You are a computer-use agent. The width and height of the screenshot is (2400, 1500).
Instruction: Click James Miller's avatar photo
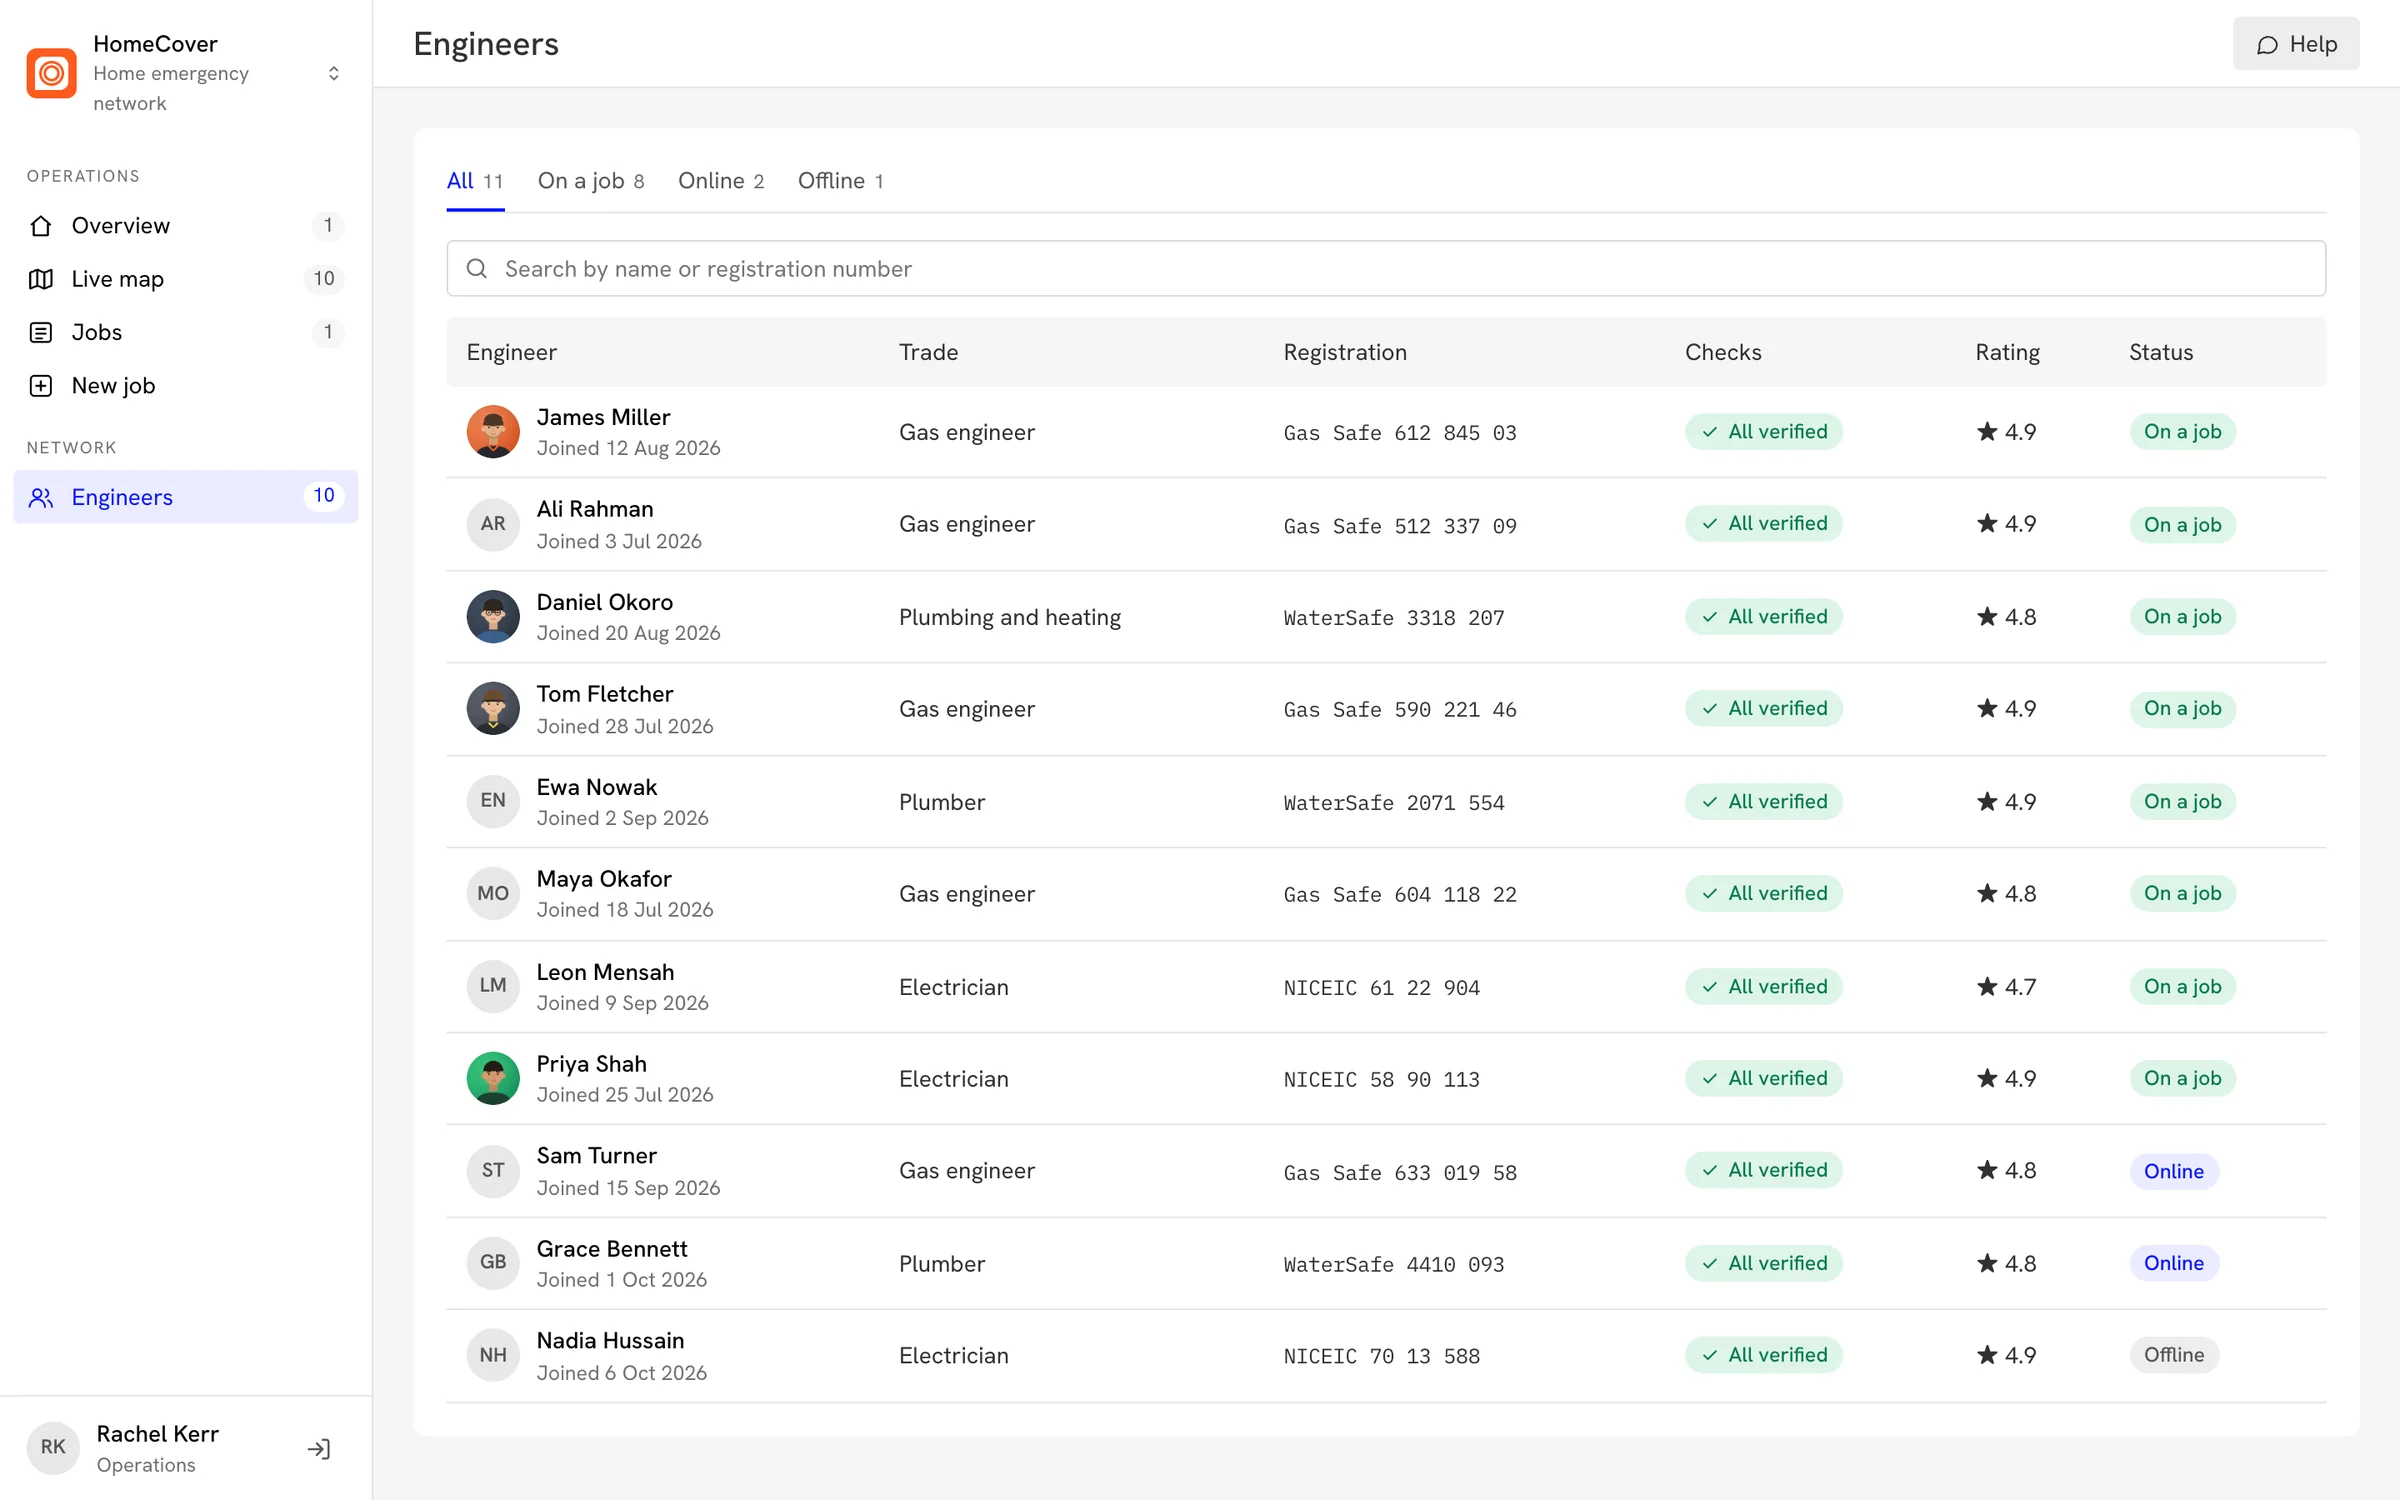(x=493, y=432)
